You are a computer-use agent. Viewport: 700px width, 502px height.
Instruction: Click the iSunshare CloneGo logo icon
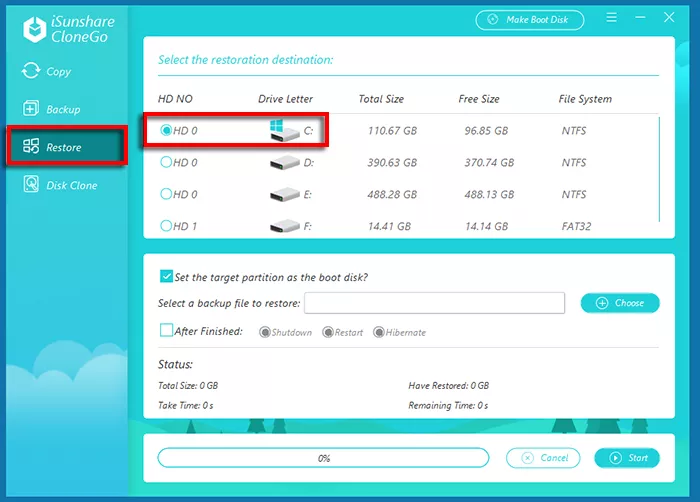coord(34,29)
